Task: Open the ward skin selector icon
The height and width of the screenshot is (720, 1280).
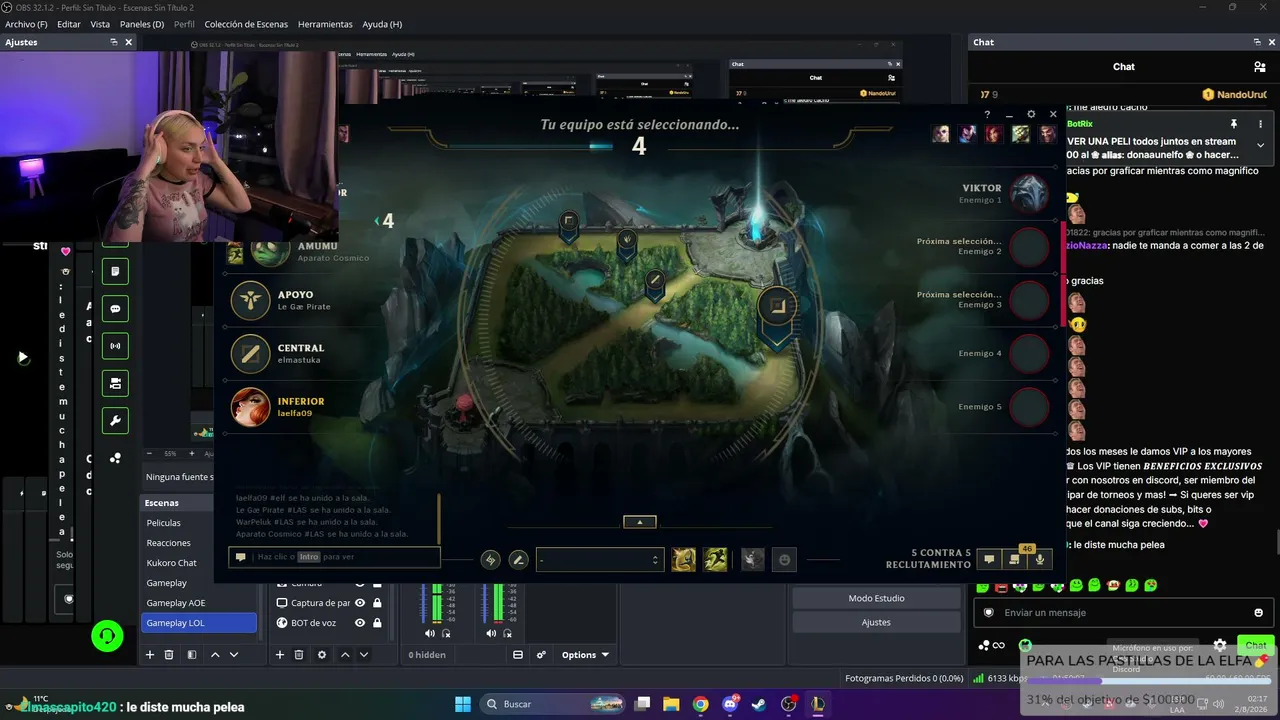Action: click(753, 560)
